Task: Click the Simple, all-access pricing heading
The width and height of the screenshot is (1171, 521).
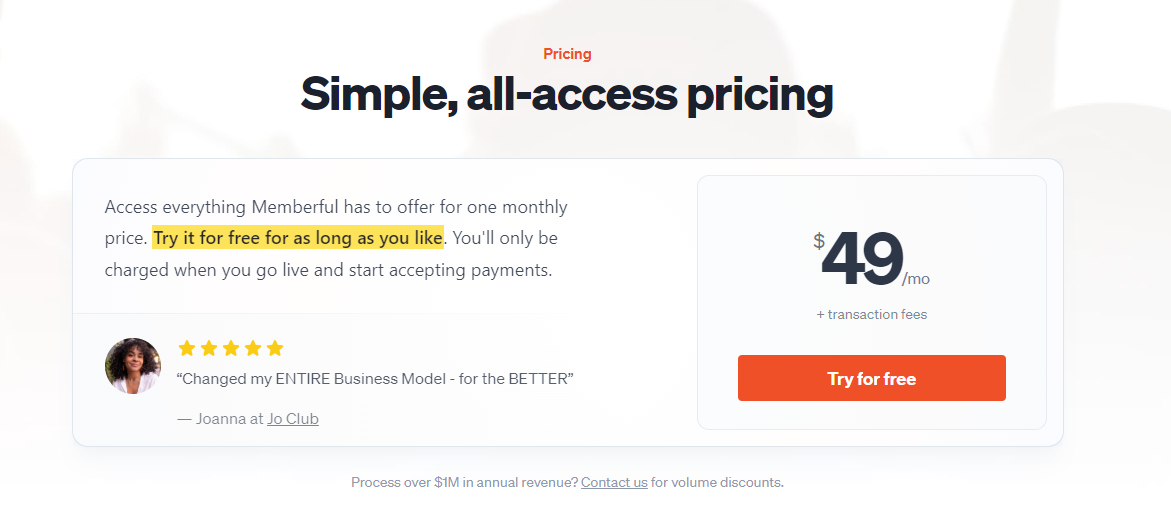Action: pos(567,95)
